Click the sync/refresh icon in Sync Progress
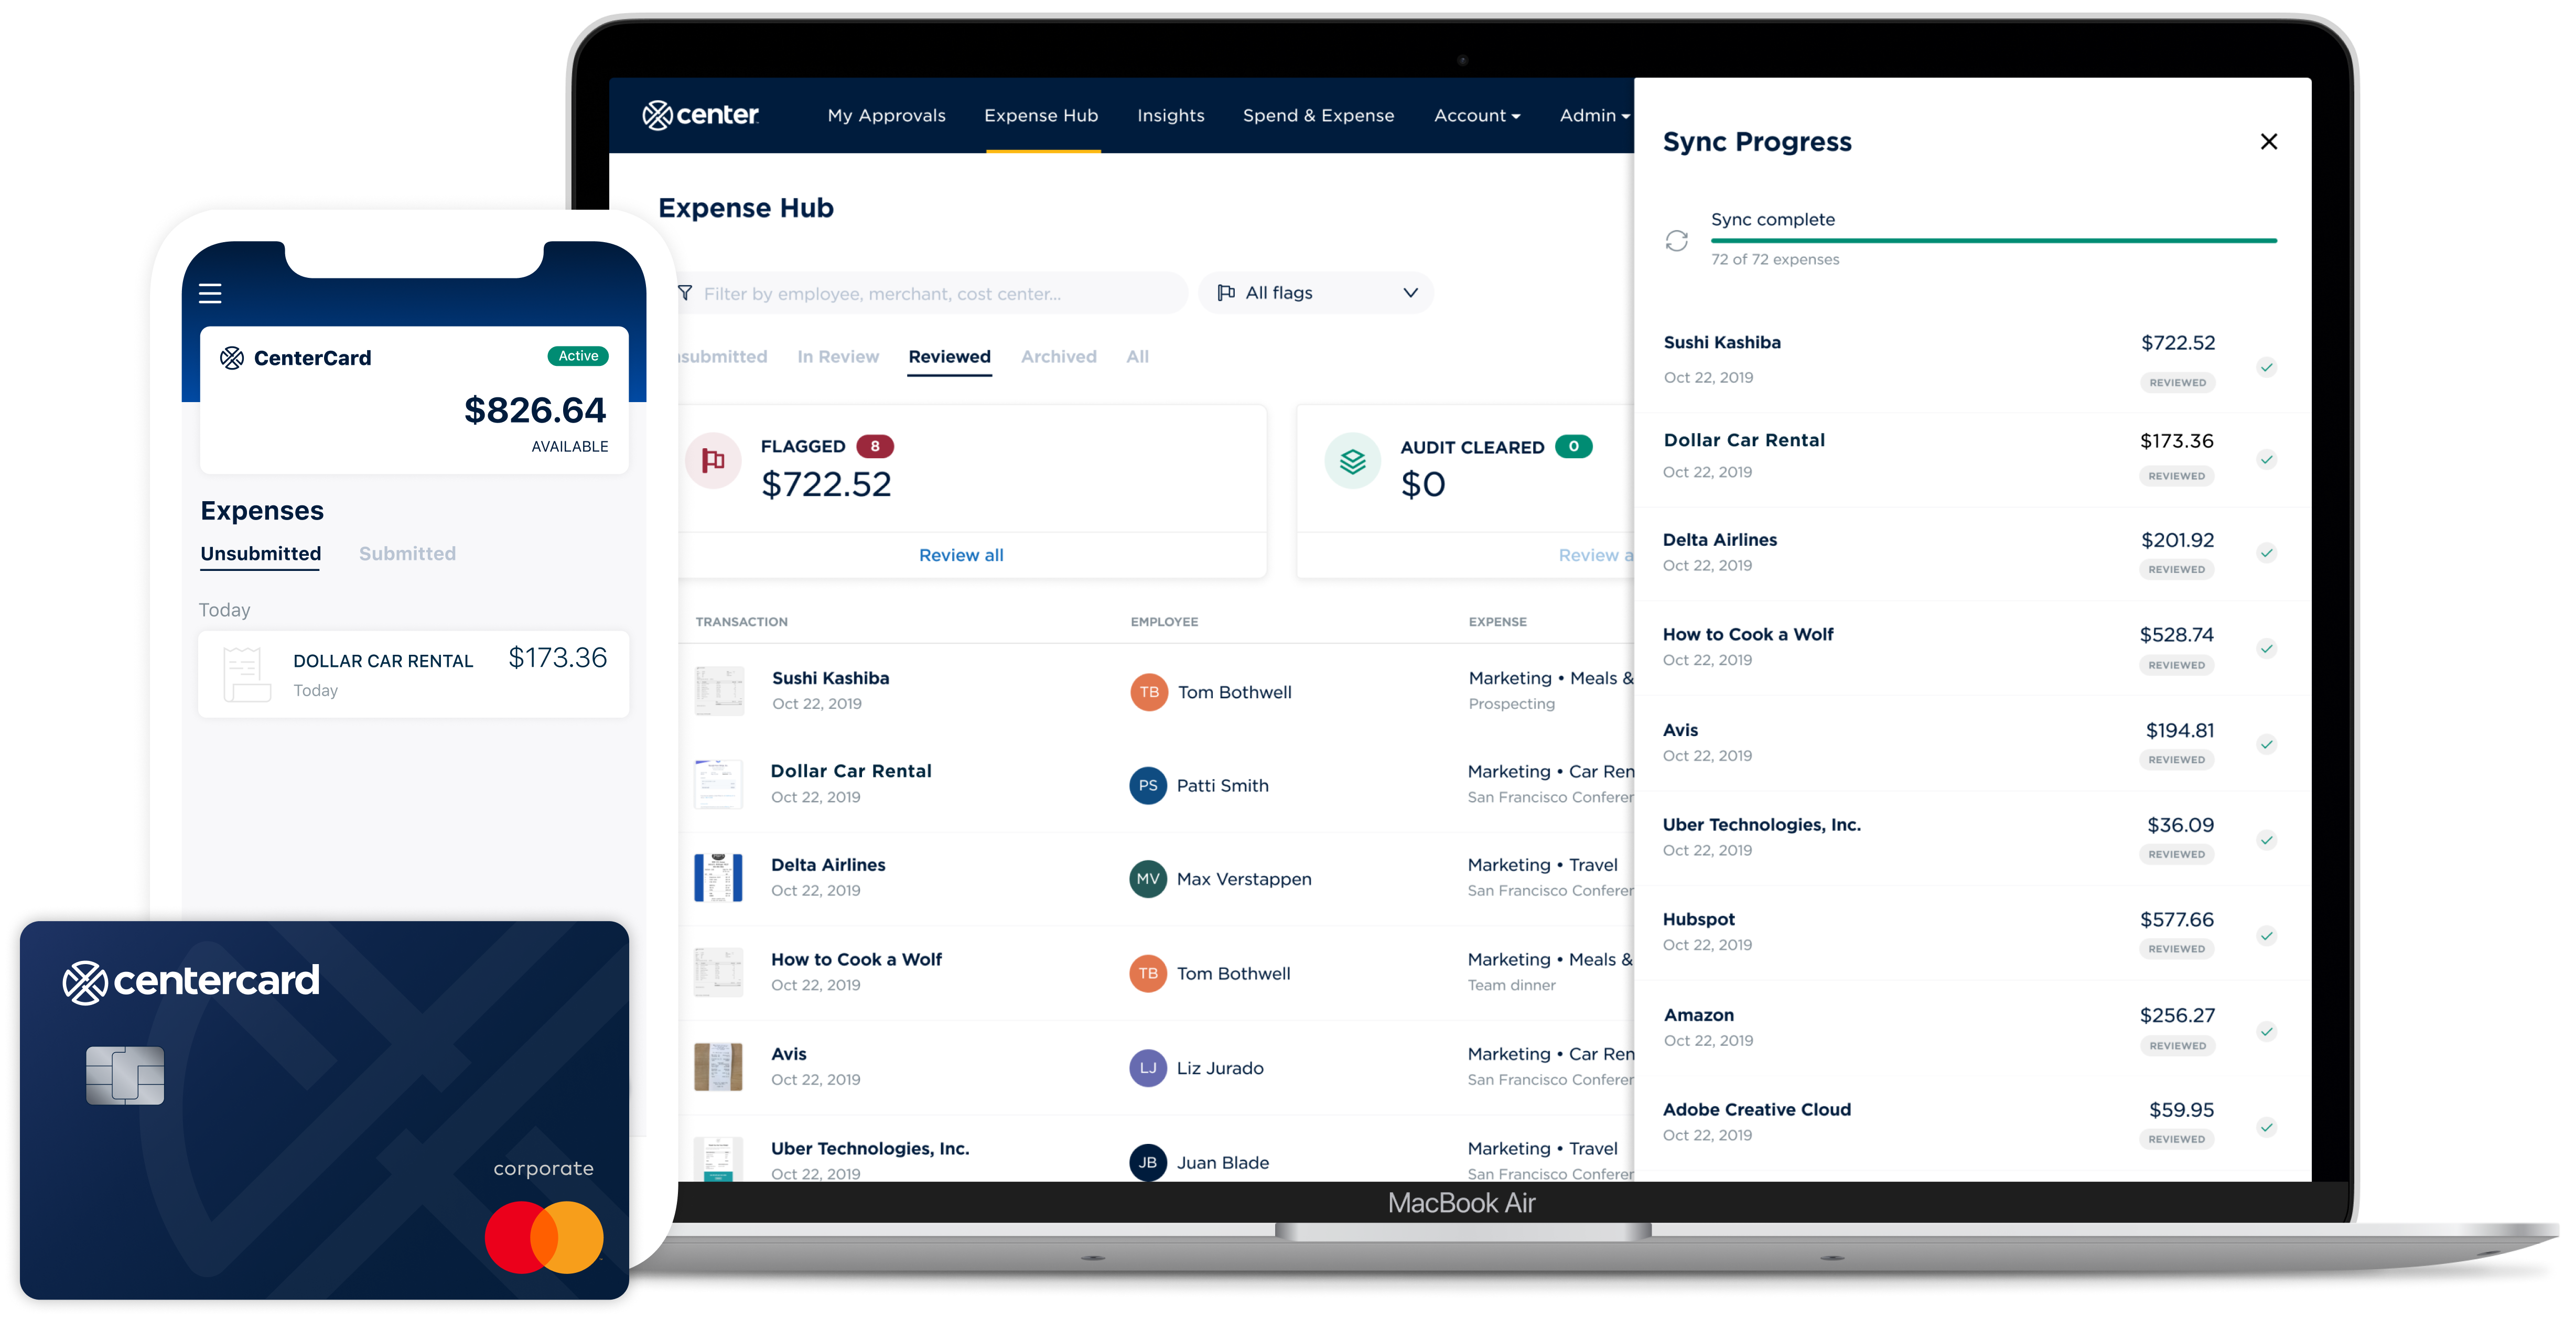Viewport: 2576px width, 1319px height. (x=1677, y=239)
